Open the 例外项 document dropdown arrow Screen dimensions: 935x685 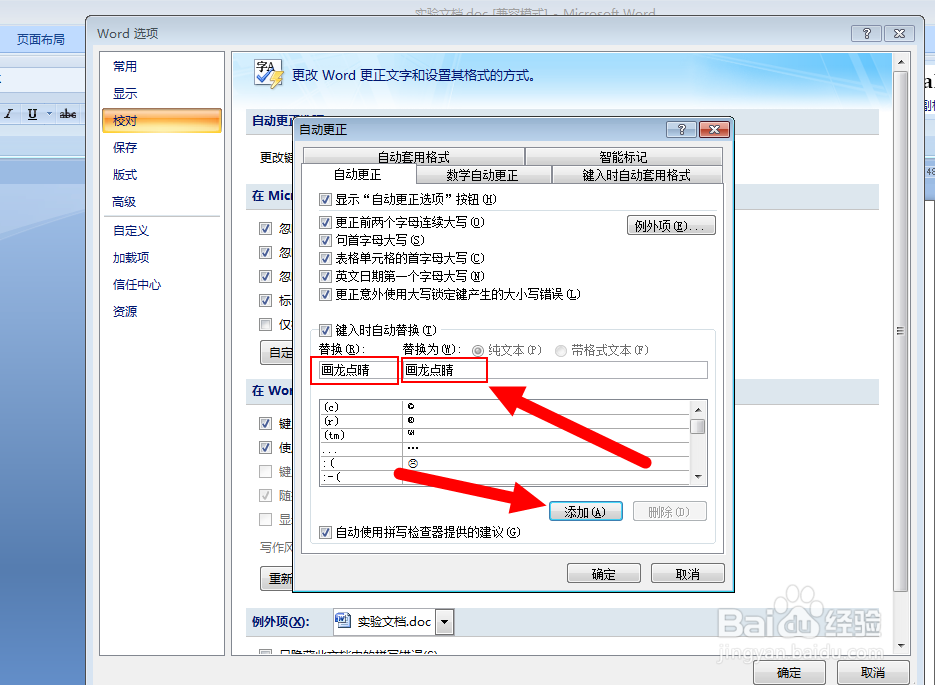click(x=444, y=622)
